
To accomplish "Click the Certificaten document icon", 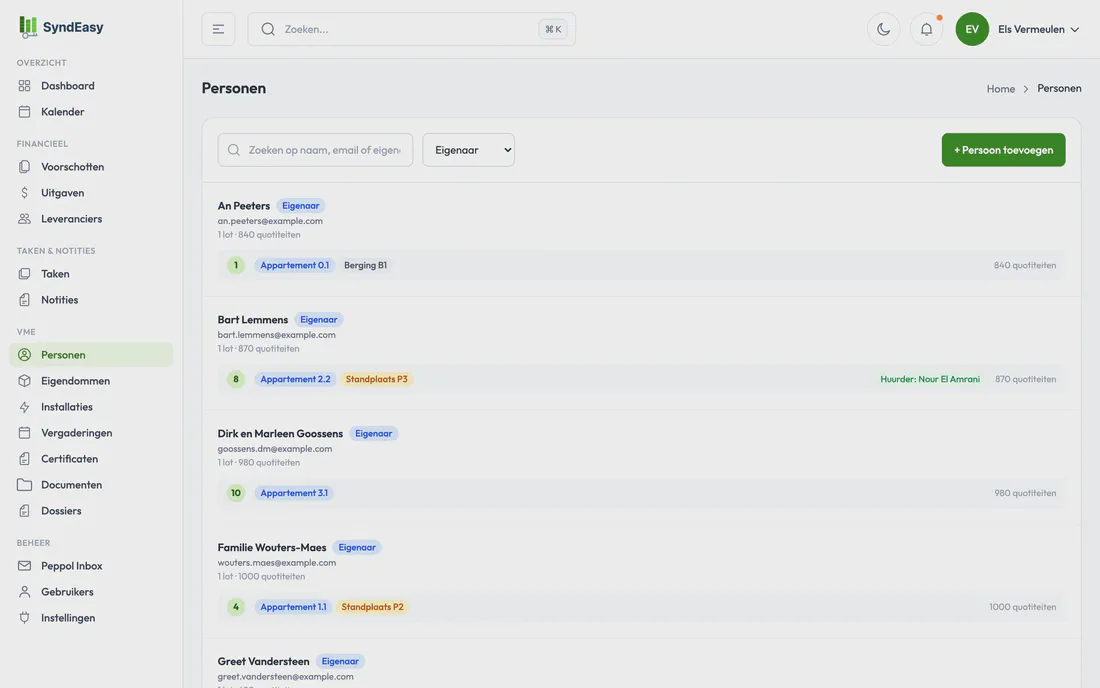I will pyautogui.click(x=25, y=459).
